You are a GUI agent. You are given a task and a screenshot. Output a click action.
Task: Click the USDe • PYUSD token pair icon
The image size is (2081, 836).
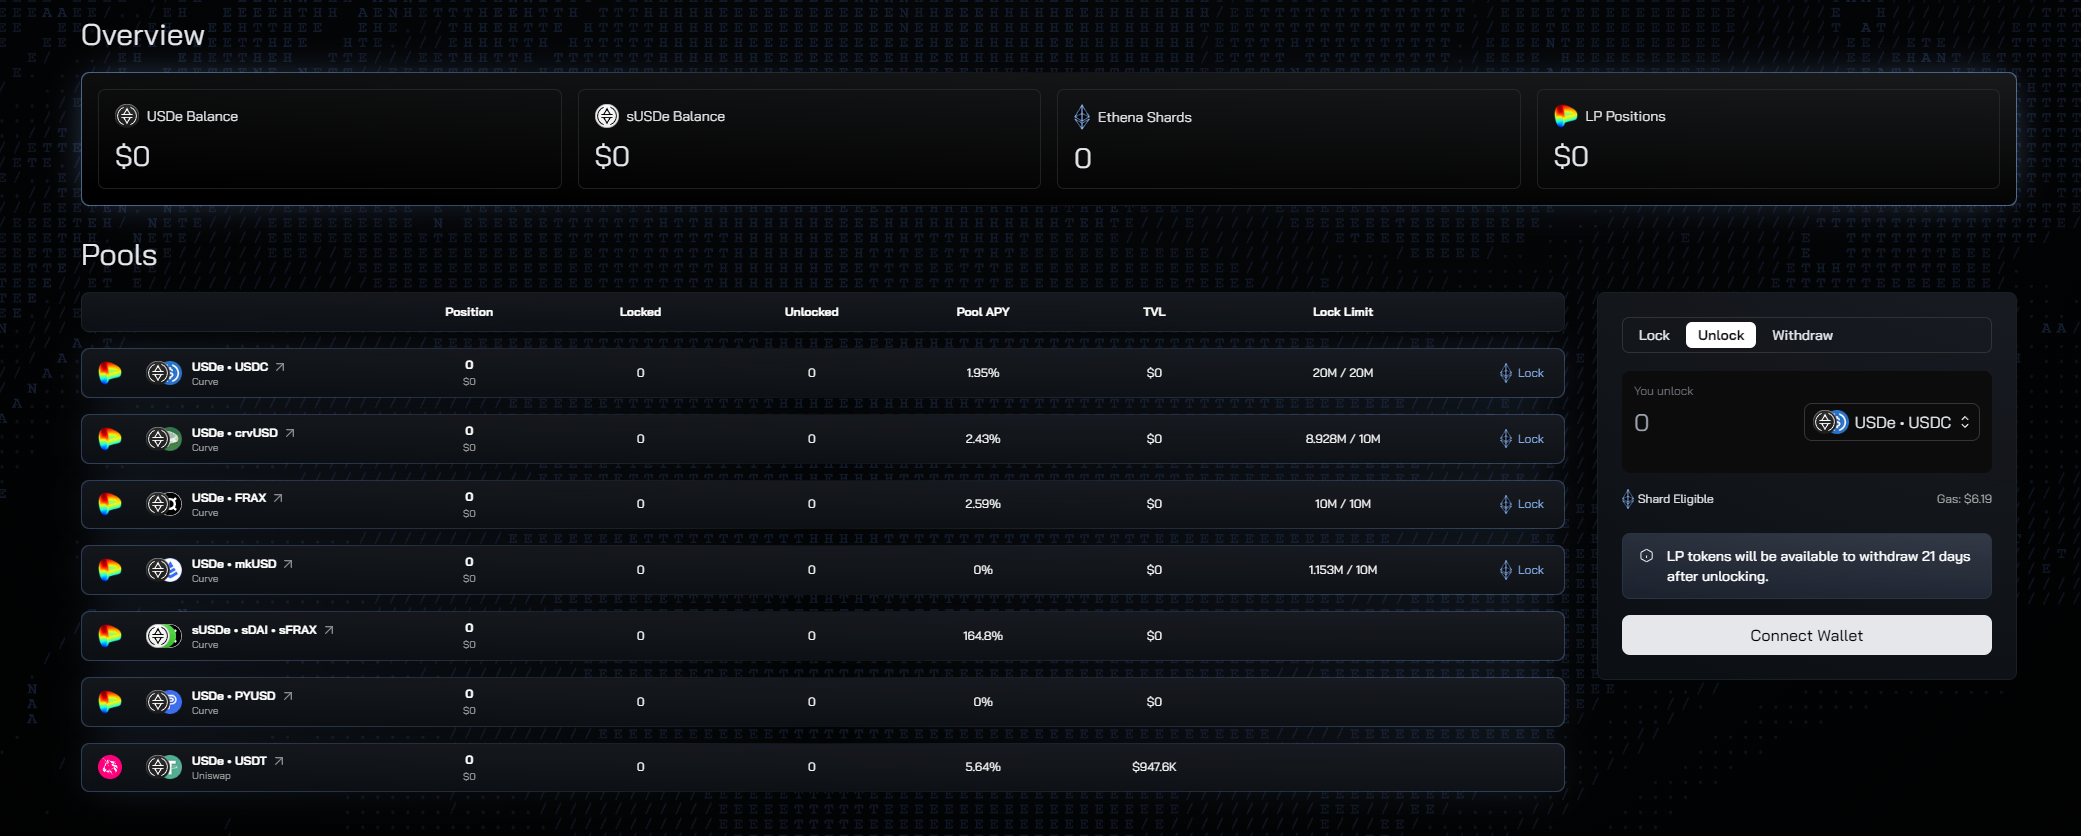pyautogui.click(x=164, y=702)
